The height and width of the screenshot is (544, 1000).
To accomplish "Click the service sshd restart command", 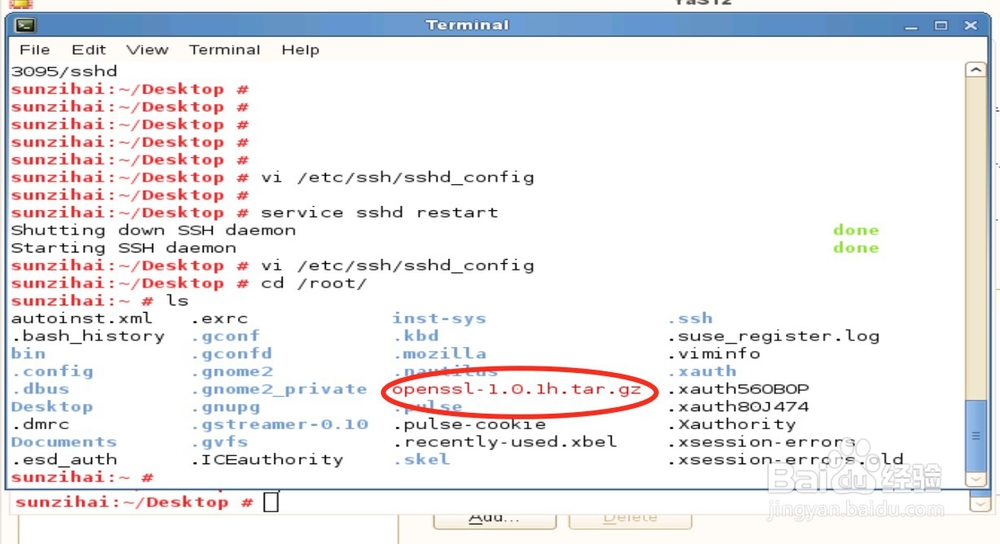I will point(379,212).
